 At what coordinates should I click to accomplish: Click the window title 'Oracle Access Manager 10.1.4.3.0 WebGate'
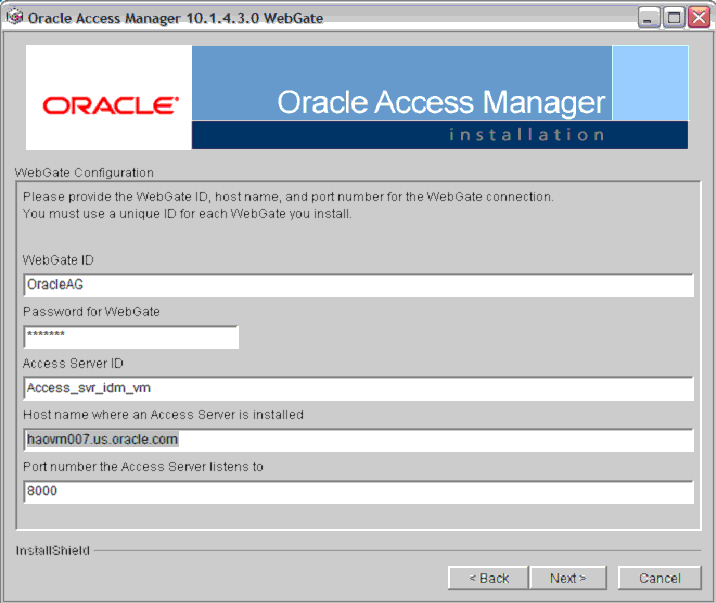(x=175, y=18)
